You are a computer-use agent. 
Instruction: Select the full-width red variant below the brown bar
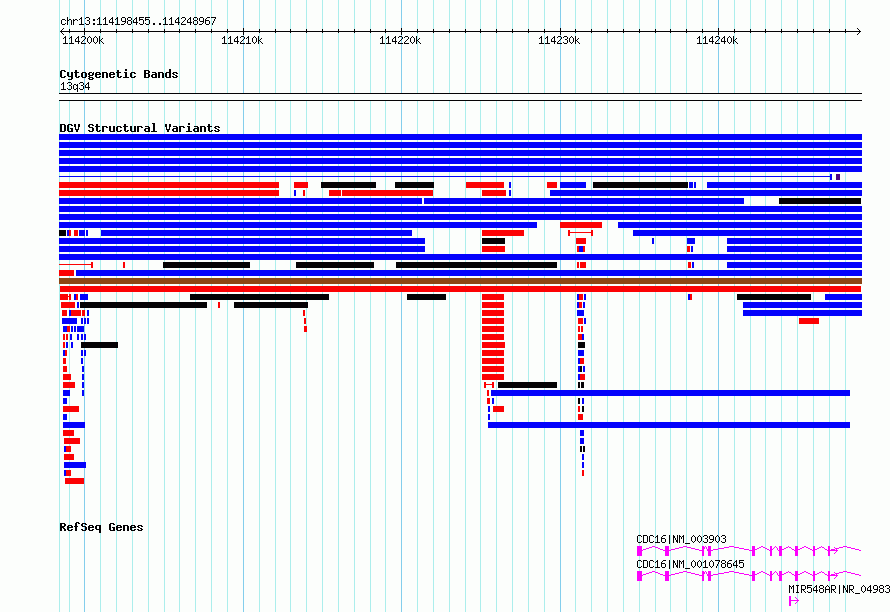(460, 289)
